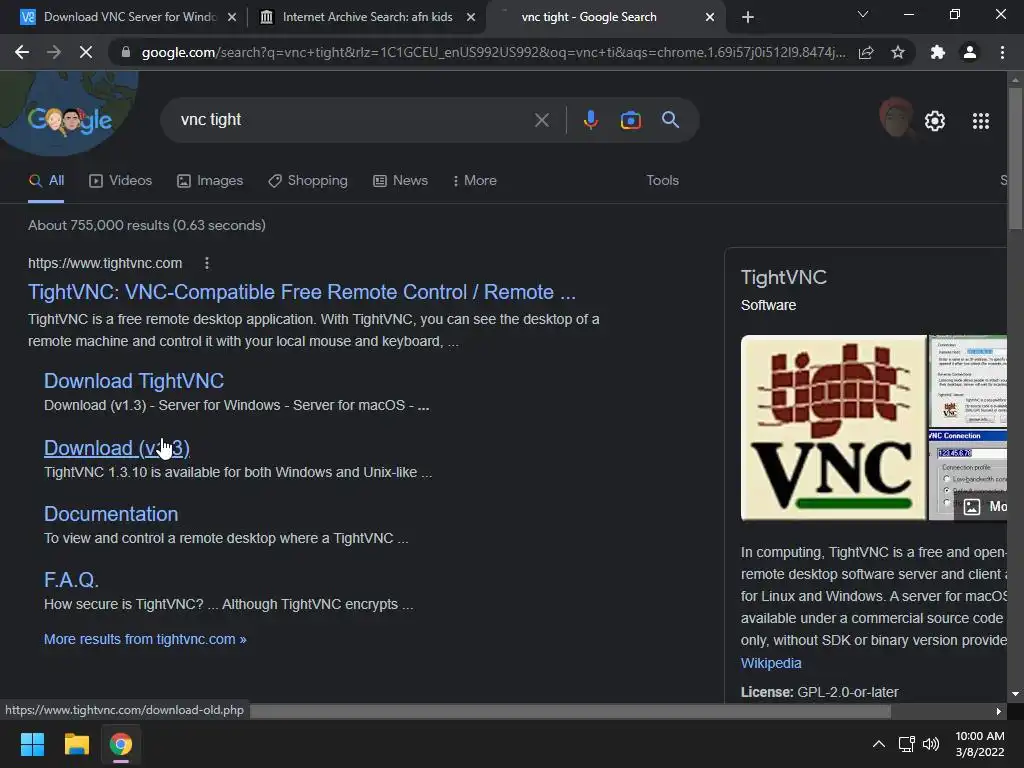Show hidden system tray icons
This screenshot has width=1024, height=768.
click(878, 744)
